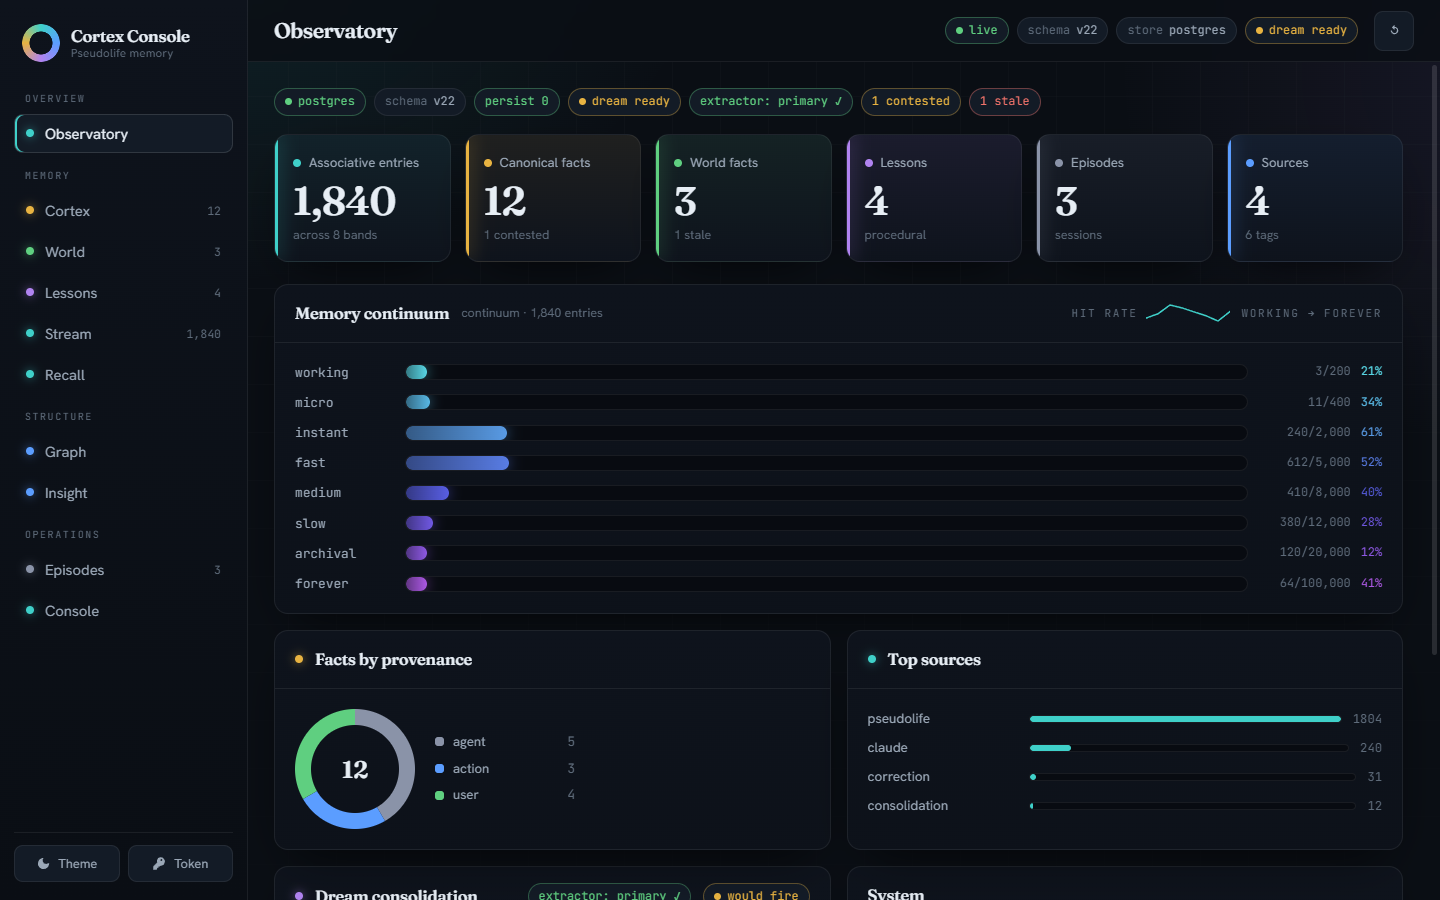Click the persist 0 chip
The image size is (1440, 900).
pyautogui.click(x=517, y=102)
